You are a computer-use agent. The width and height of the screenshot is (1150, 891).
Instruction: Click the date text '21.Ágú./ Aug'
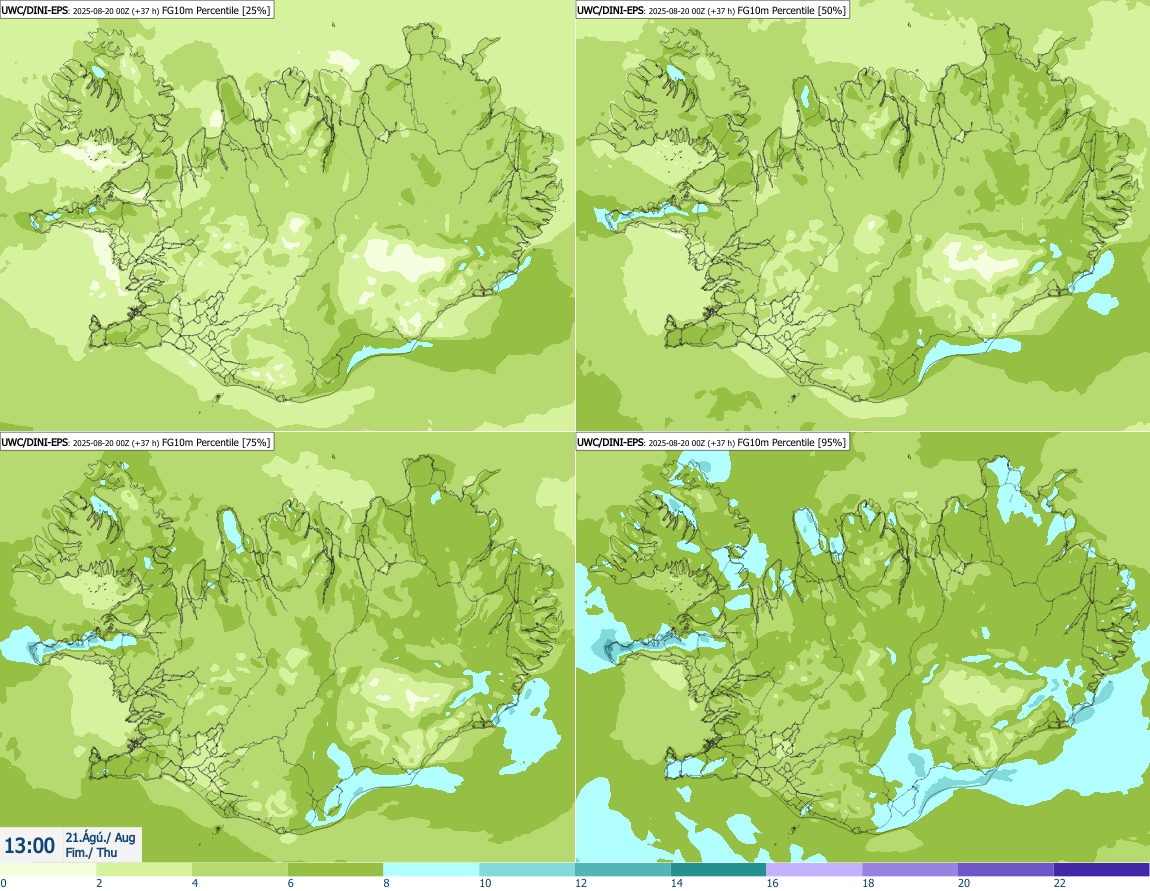100,837
